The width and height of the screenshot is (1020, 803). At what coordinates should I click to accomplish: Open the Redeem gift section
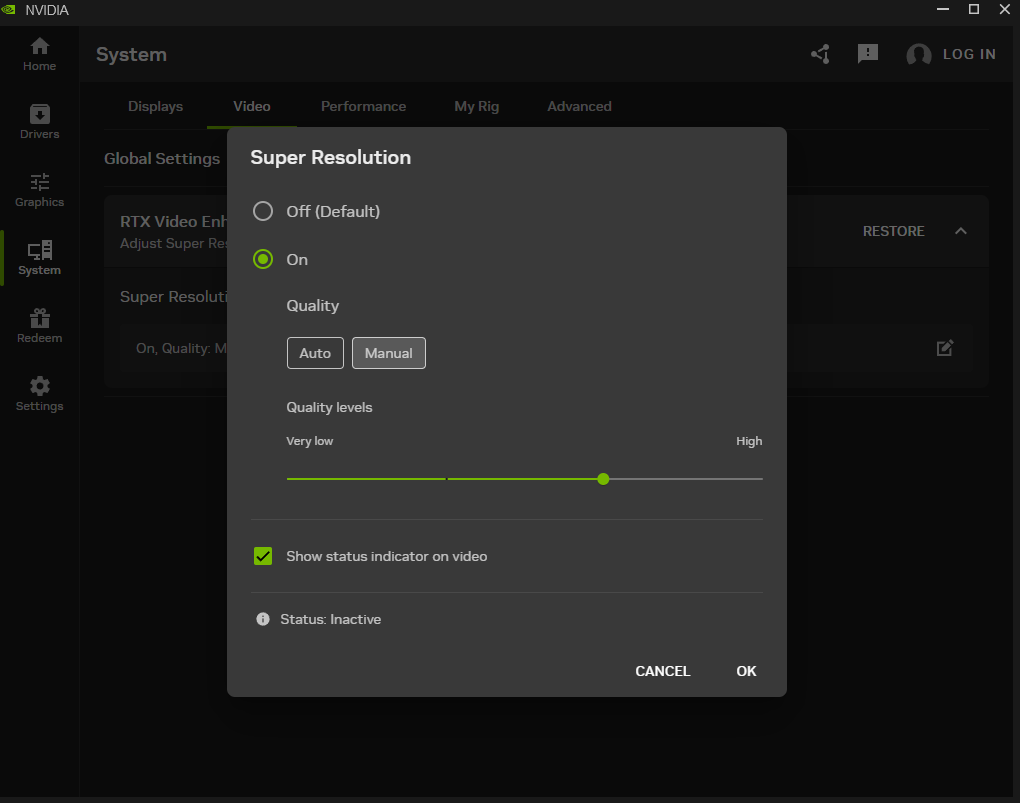39,326
